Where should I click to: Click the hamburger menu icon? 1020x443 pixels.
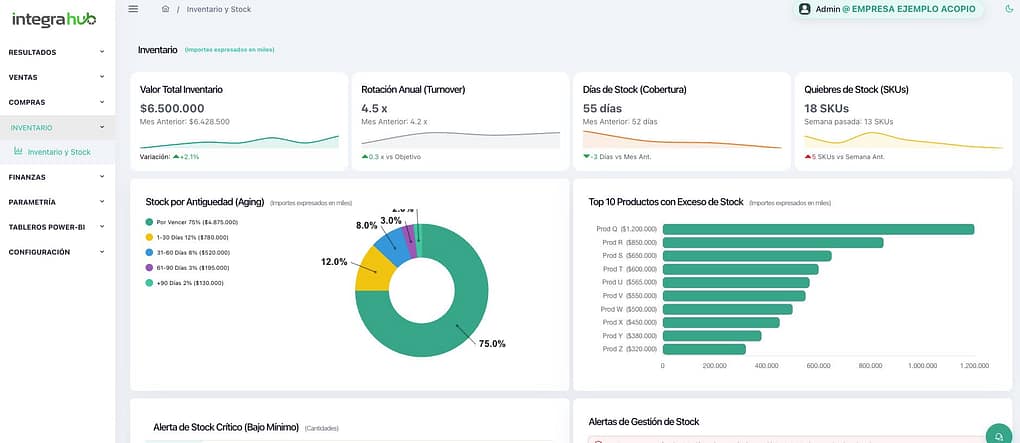coord(133,9)
